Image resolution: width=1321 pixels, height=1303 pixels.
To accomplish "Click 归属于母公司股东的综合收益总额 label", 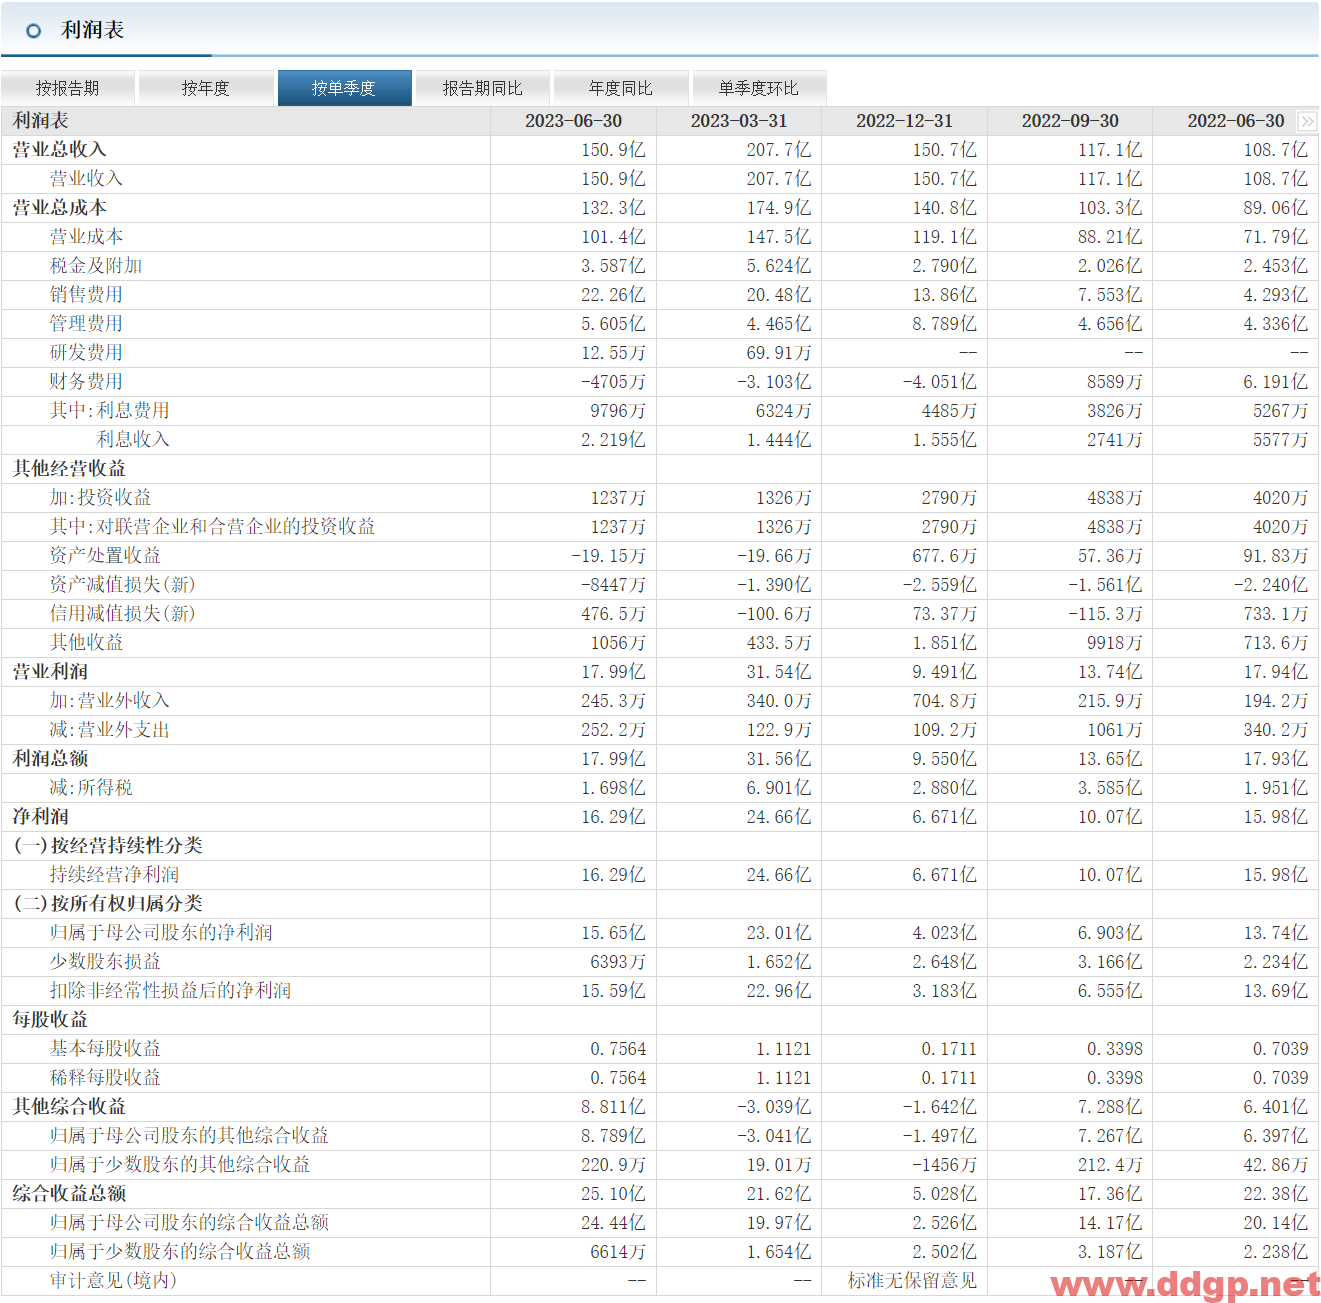I will click(x=189, y=1223).
